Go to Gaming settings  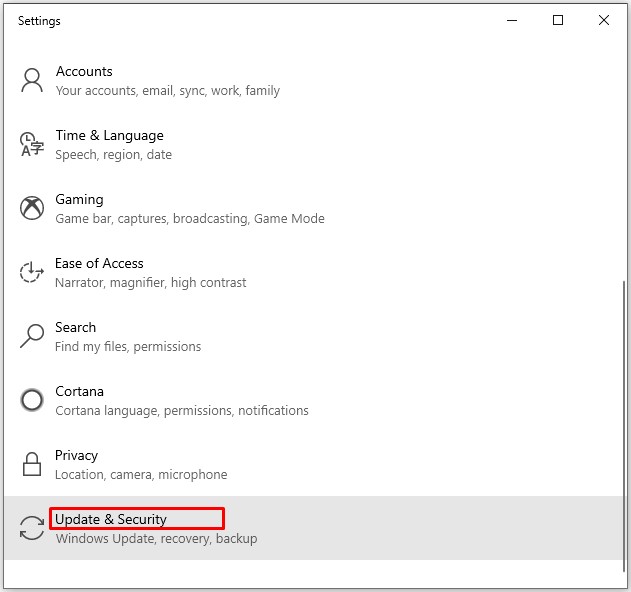click(79, 200)
